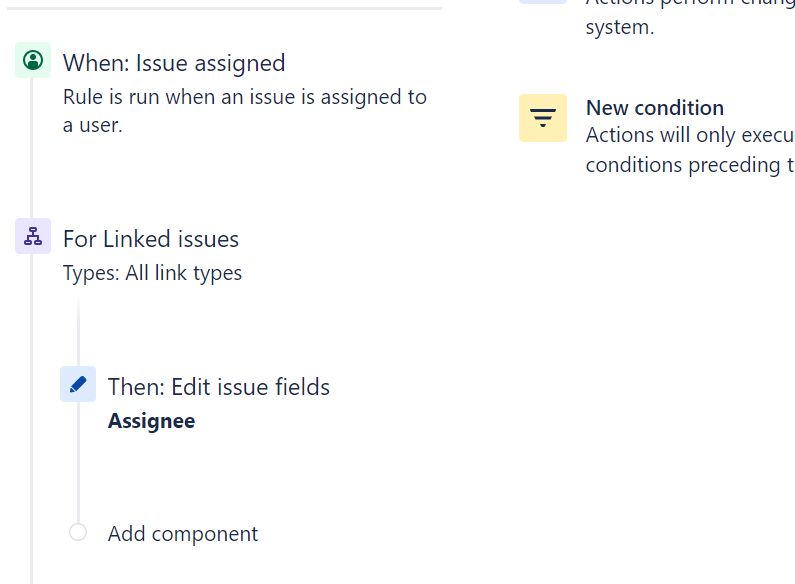Click the yellow New condition filter icon
This screenshot has width=795, height=584.
[543, 118]
